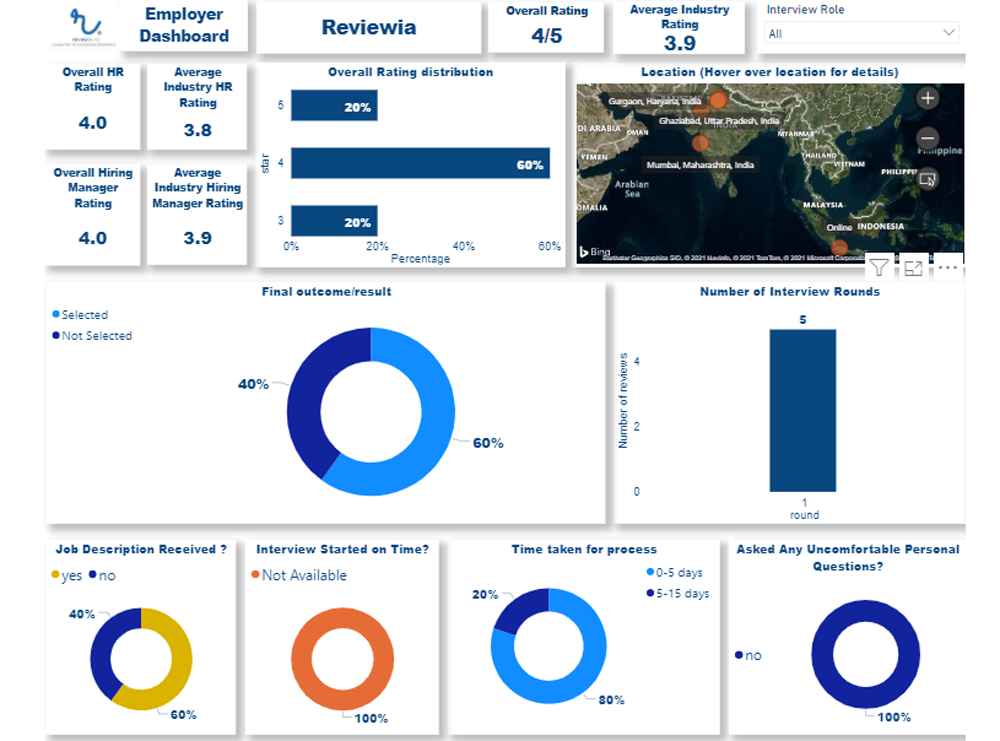Click the Overall HR Rating value '4.0'
The width and height of the screenshot is (1000, 741).
click(92, 122)
